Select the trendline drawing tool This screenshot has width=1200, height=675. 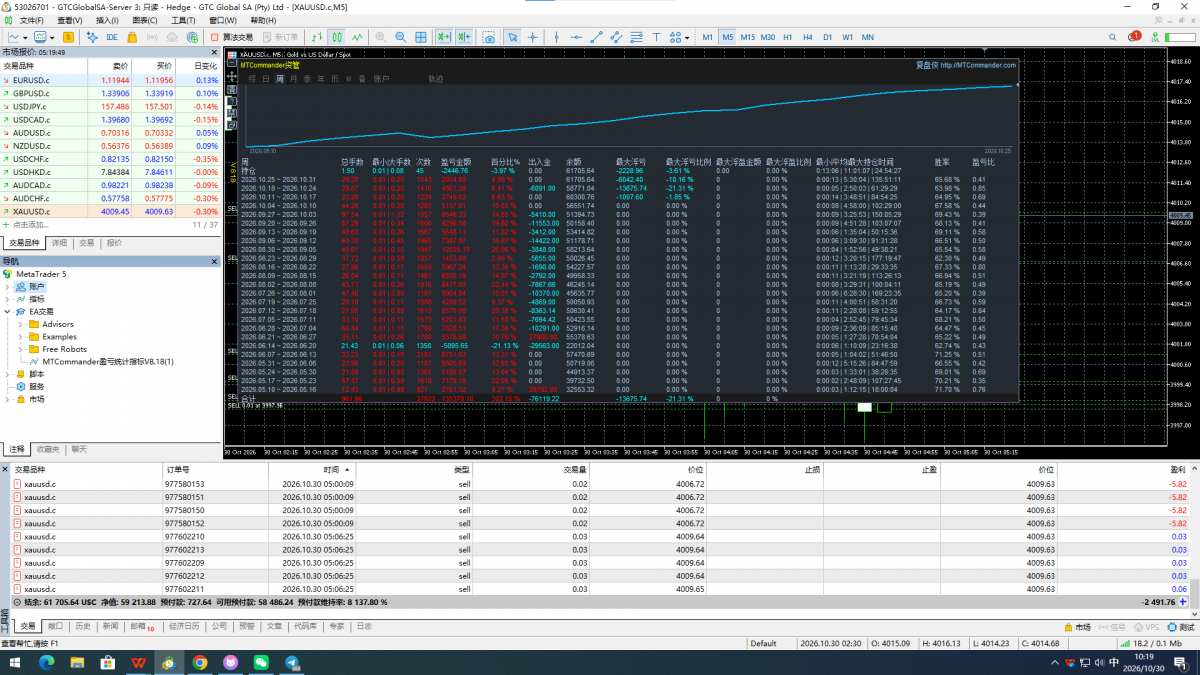click(597, 37)
